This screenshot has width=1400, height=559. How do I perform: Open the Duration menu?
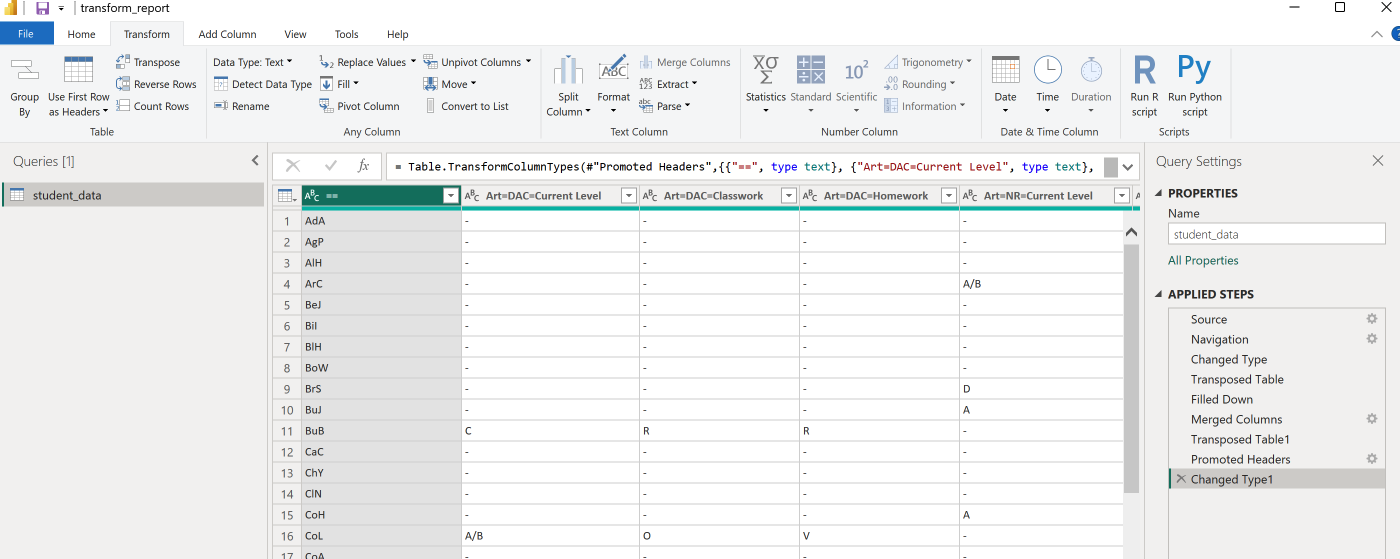click(x=1091, y=84)
